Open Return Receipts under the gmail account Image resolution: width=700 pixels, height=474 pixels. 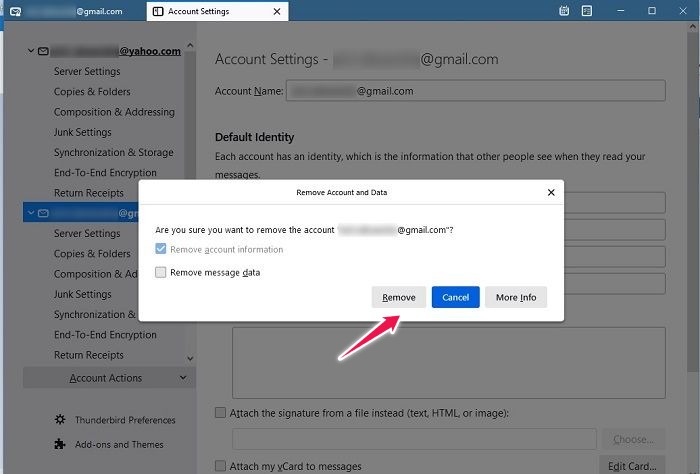tap(89, 355)
